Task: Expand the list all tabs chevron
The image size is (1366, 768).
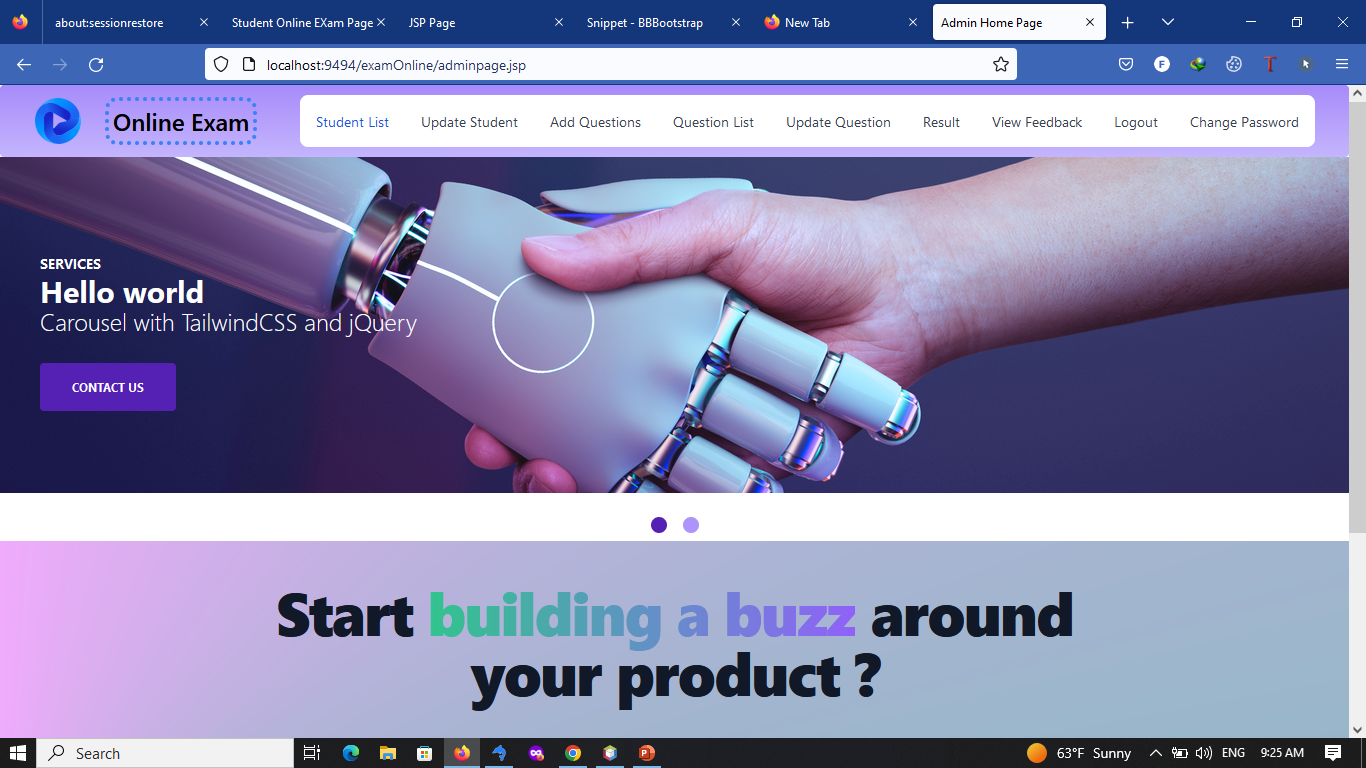Action: (x=1167, y=22)
